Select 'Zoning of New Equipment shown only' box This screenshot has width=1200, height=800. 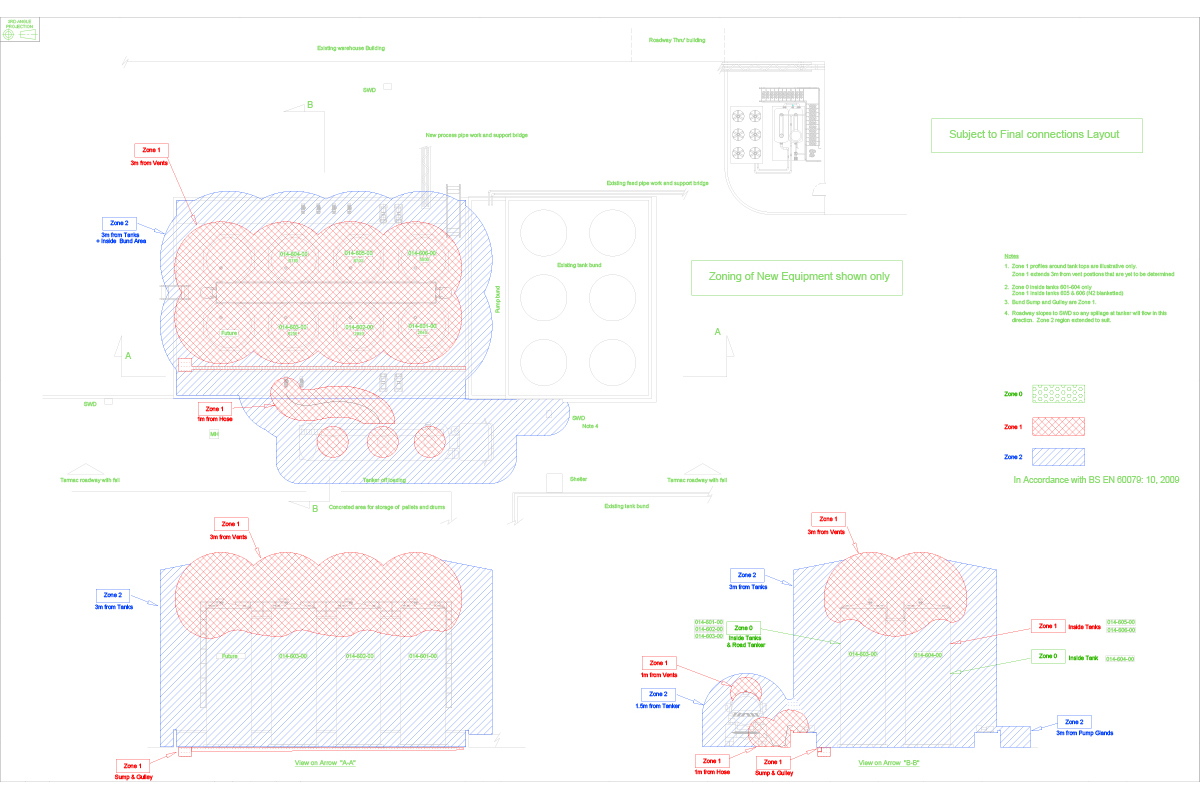[x=795, y=277]
